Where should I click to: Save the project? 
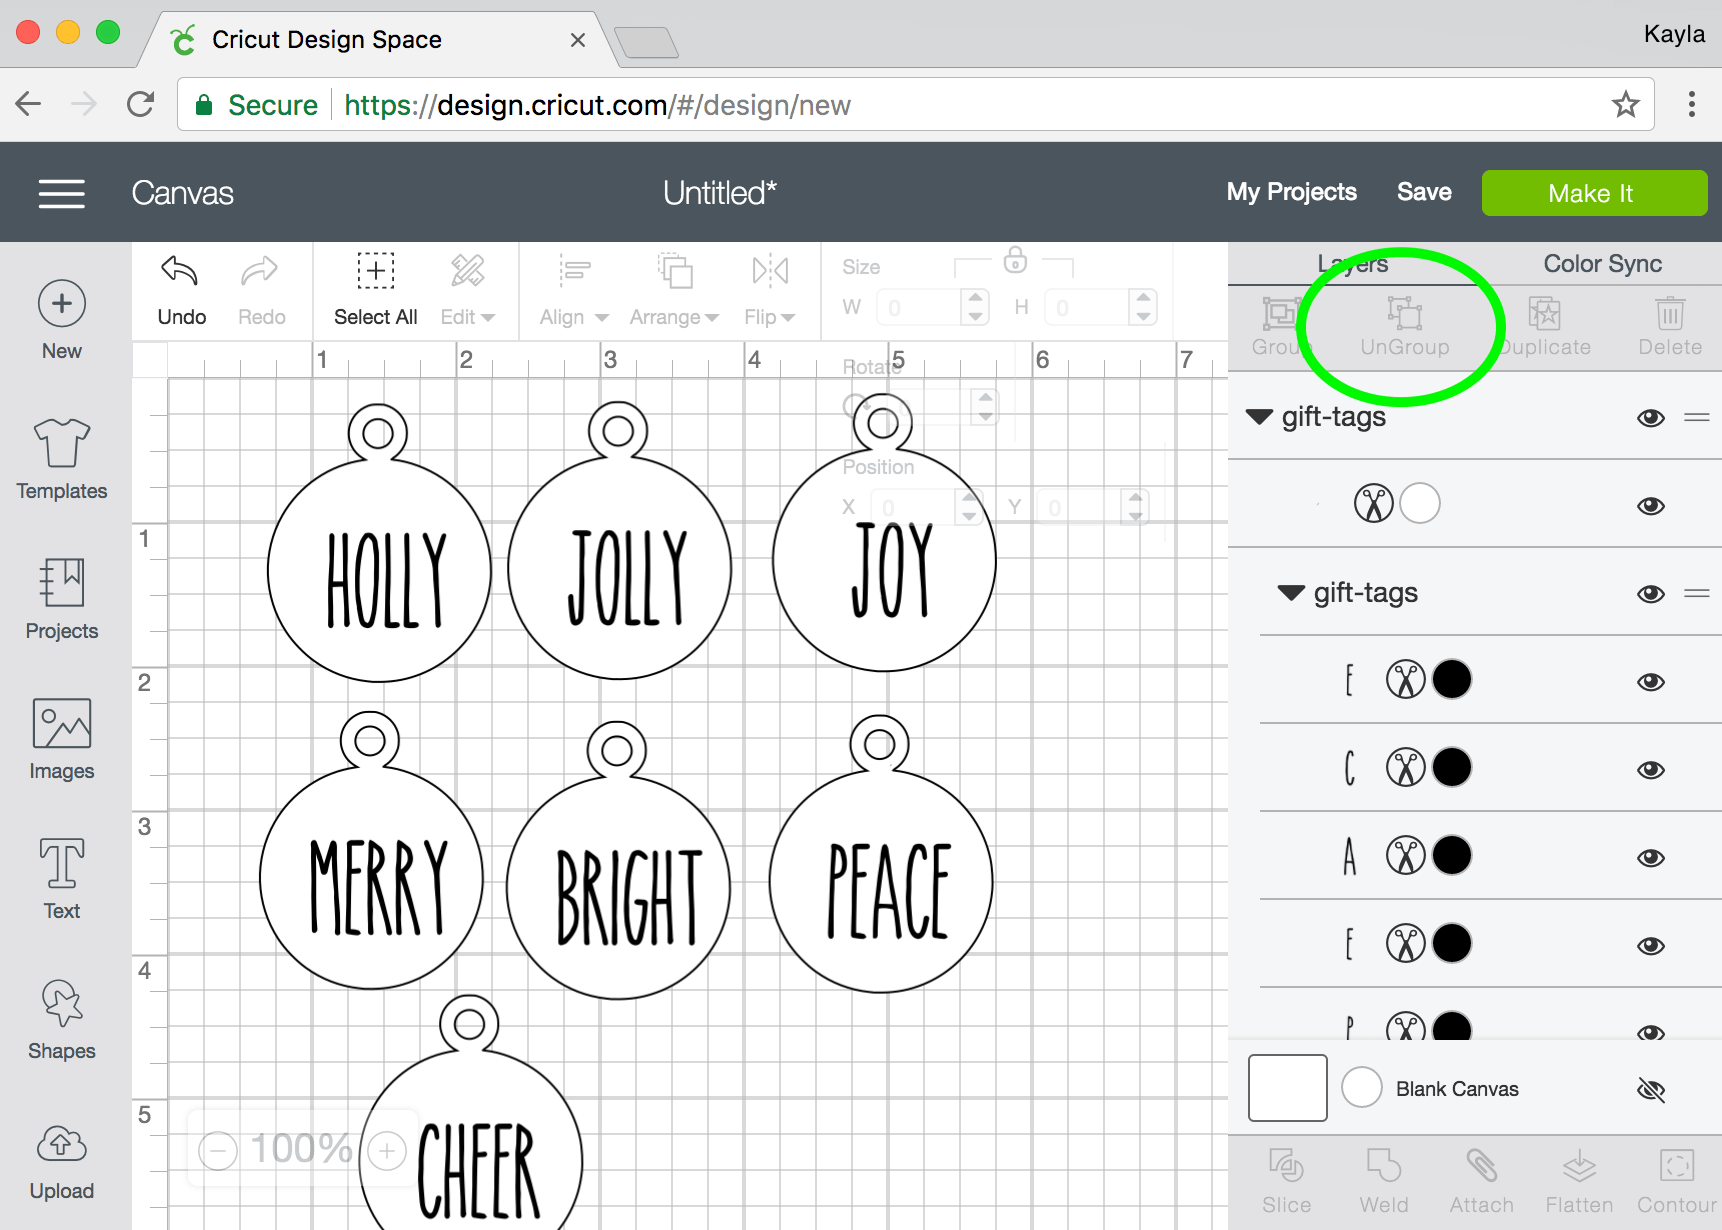pyautogui.click(x=1423, y=192)
